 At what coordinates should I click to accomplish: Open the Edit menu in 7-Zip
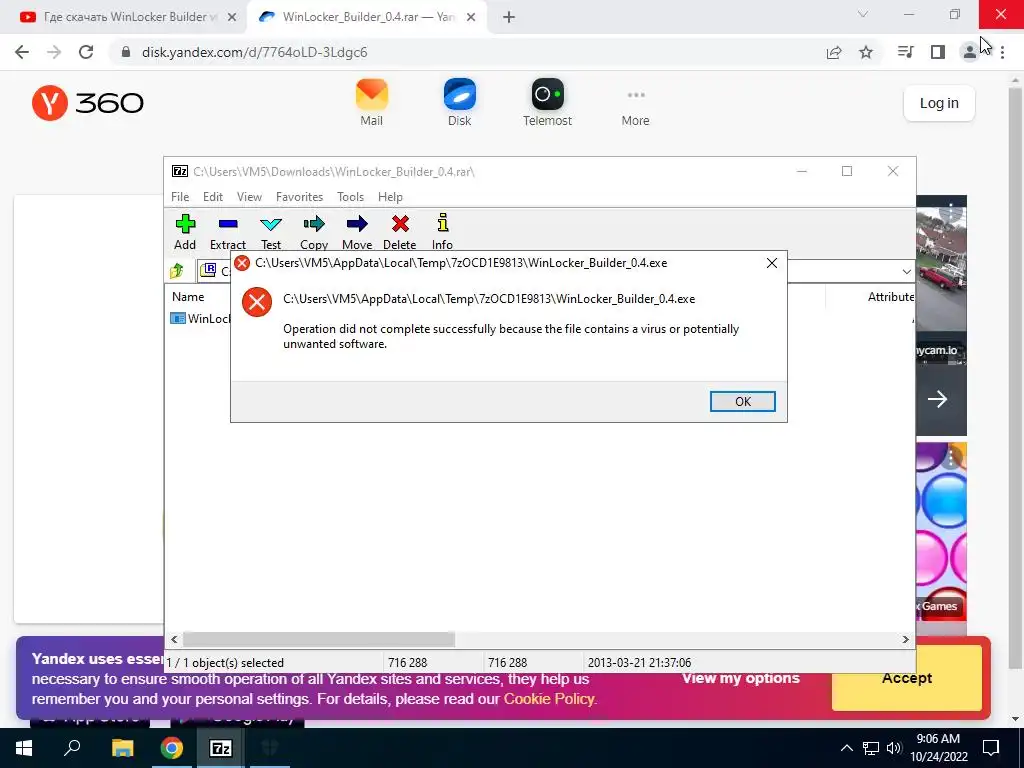click(x=213, y=197)
